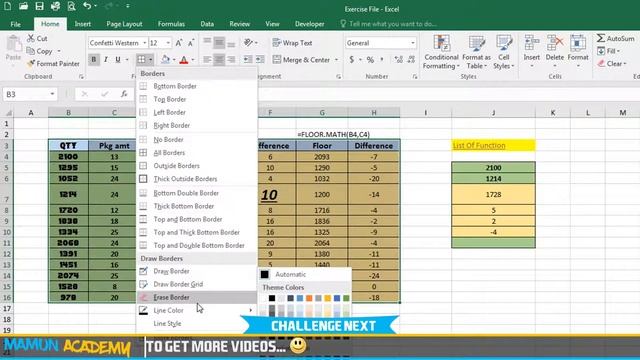
Task: Pick the green theme color swatch
Action: click(346, 298)
